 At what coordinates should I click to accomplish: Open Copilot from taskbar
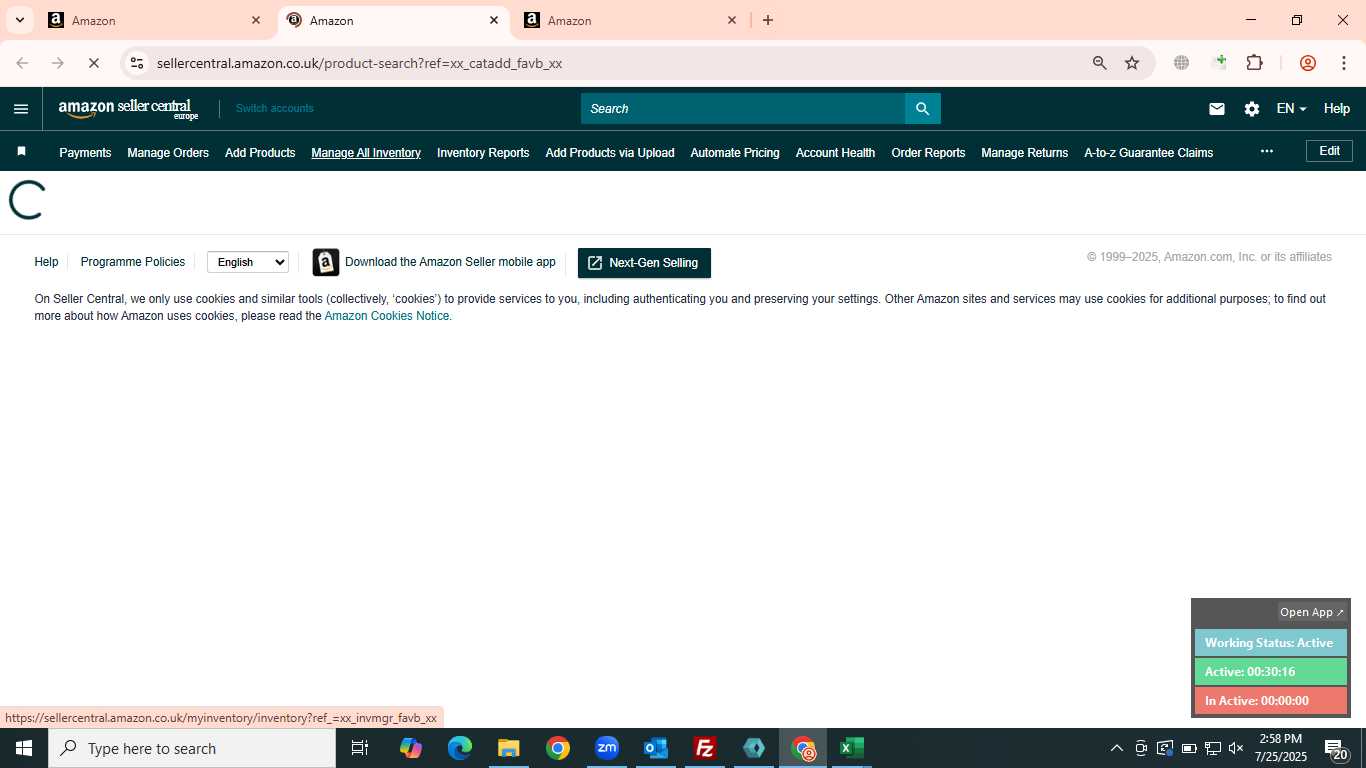pos(411,748)
